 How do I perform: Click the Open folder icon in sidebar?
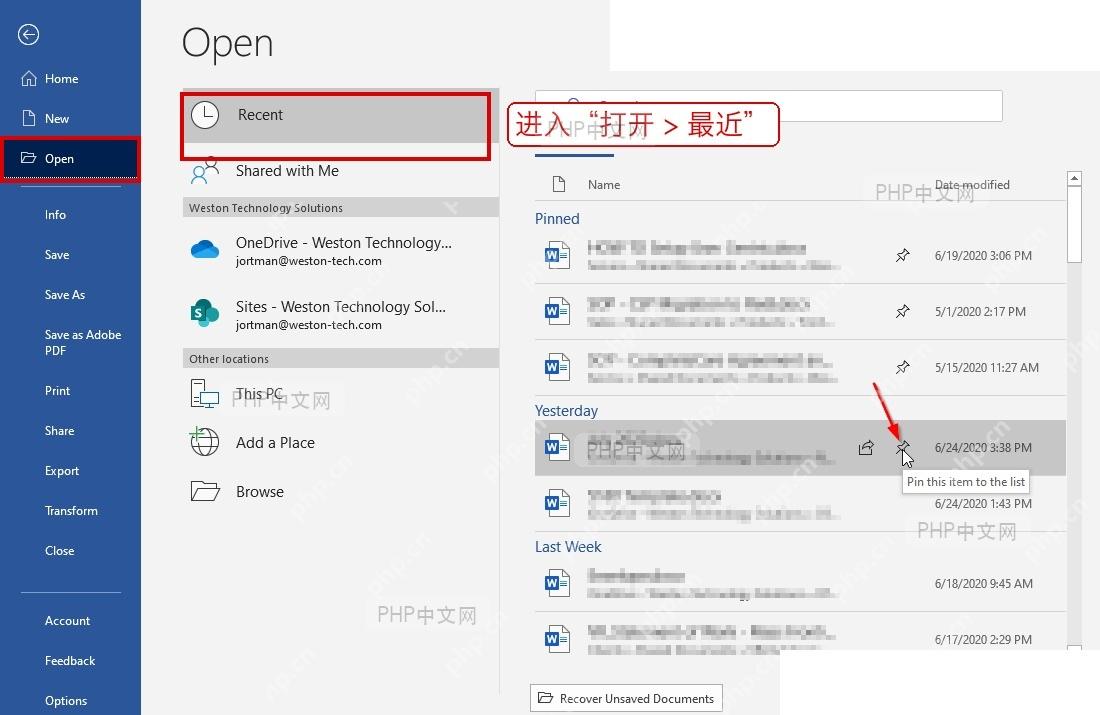click(28, 158)
